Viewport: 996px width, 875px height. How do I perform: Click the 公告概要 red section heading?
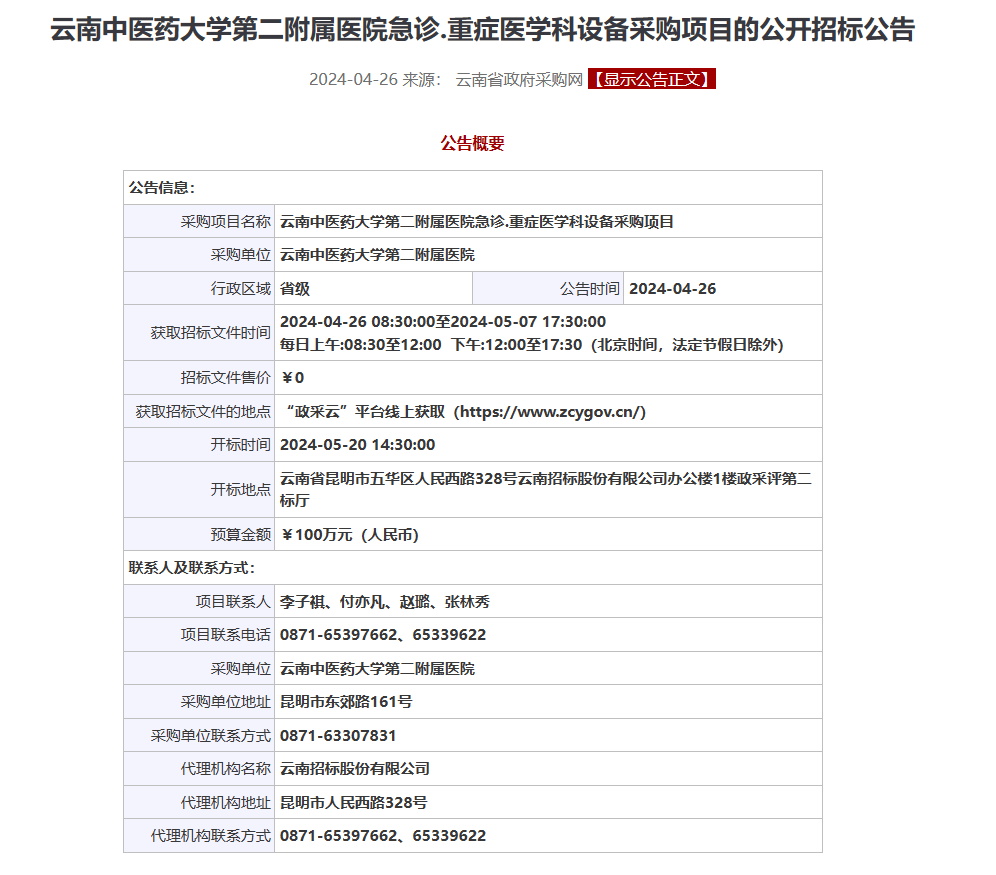pos(472,143)
